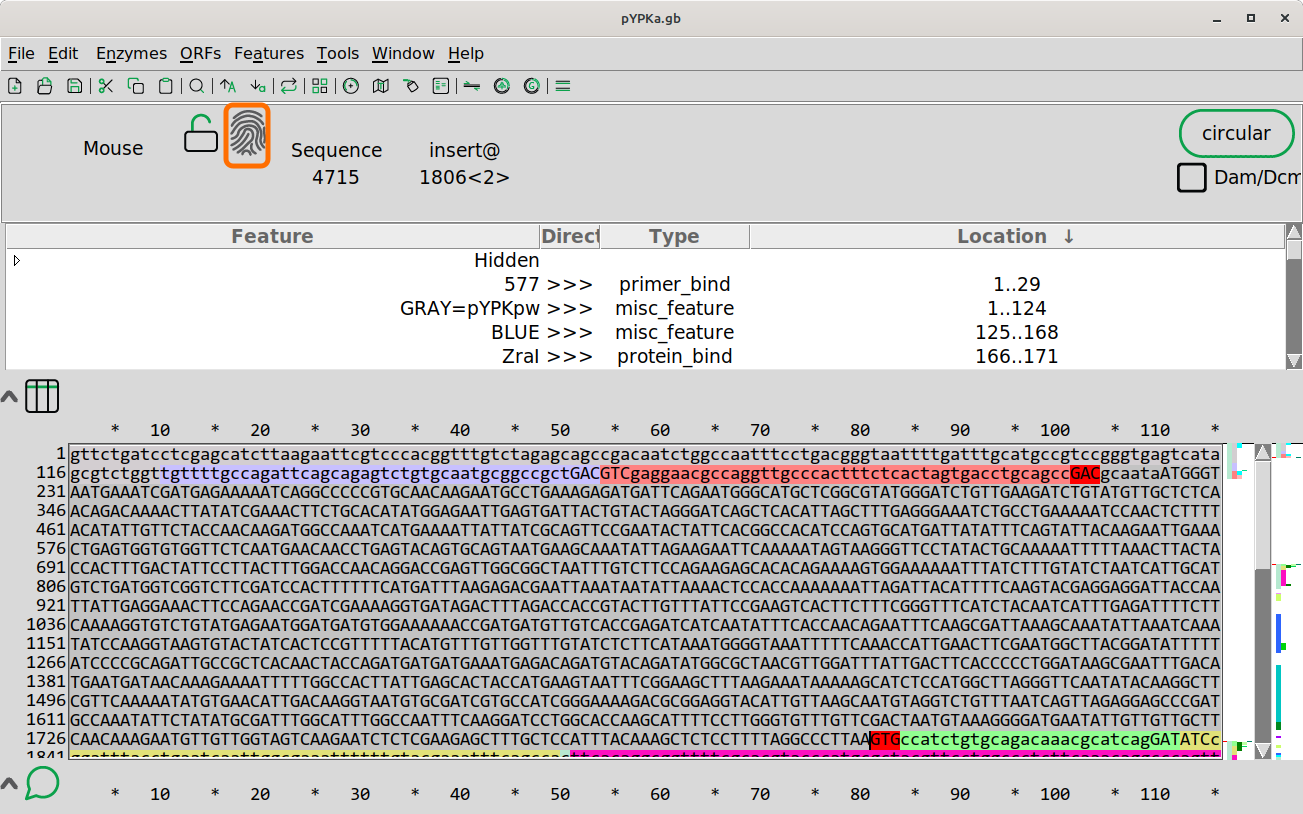Click the scissors cut icon
The image size is (1303, 814).
point(106,86)
